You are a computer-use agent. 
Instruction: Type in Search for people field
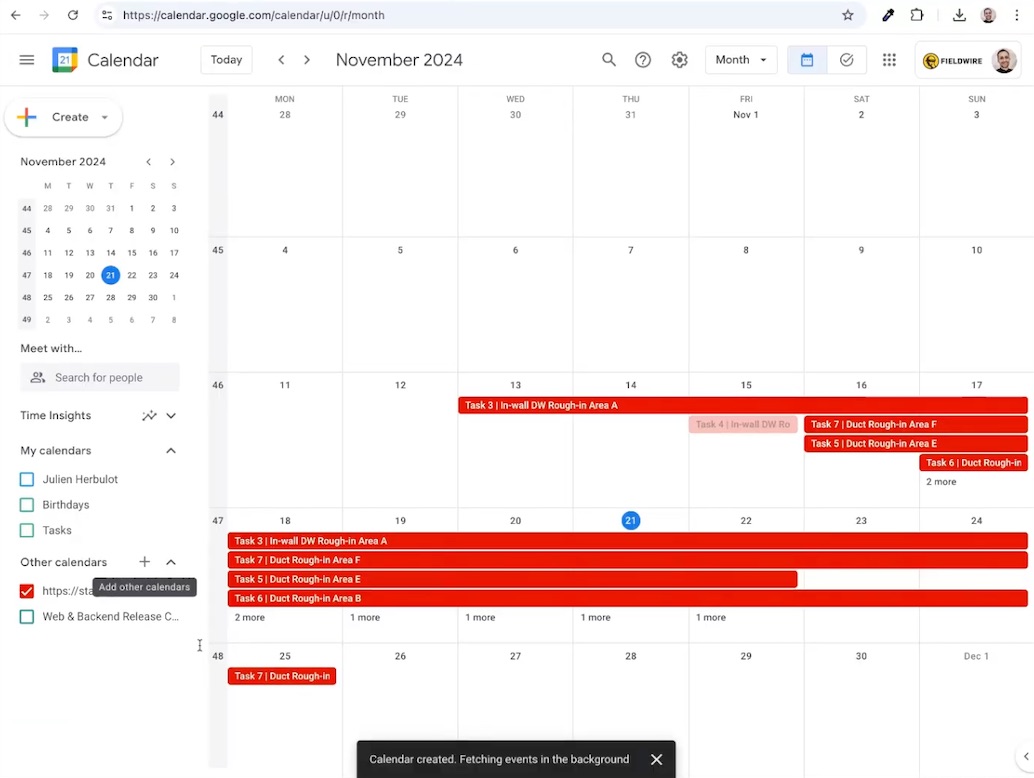[110, 378]
